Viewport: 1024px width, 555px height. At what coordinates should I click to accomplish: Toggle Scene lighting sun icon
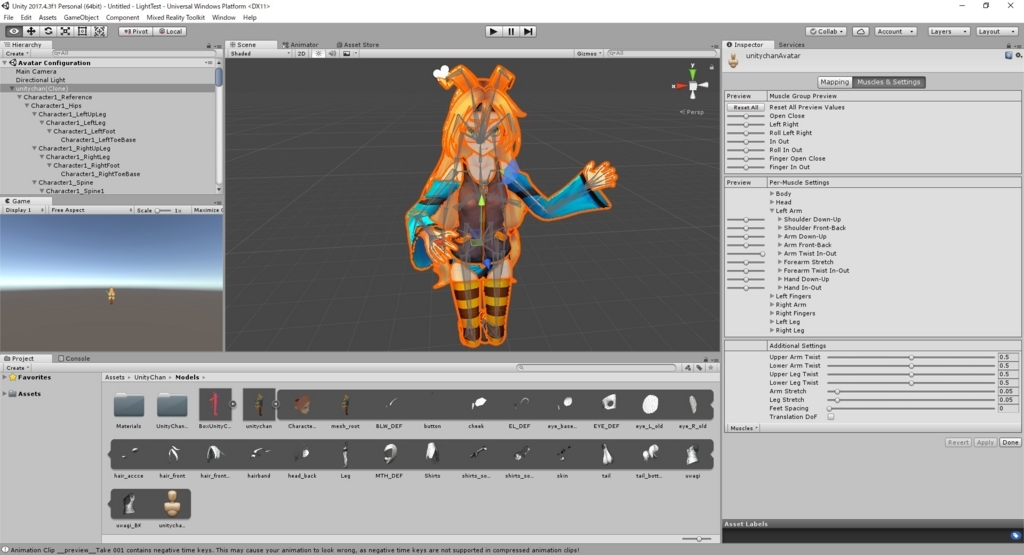pos(319,54)
